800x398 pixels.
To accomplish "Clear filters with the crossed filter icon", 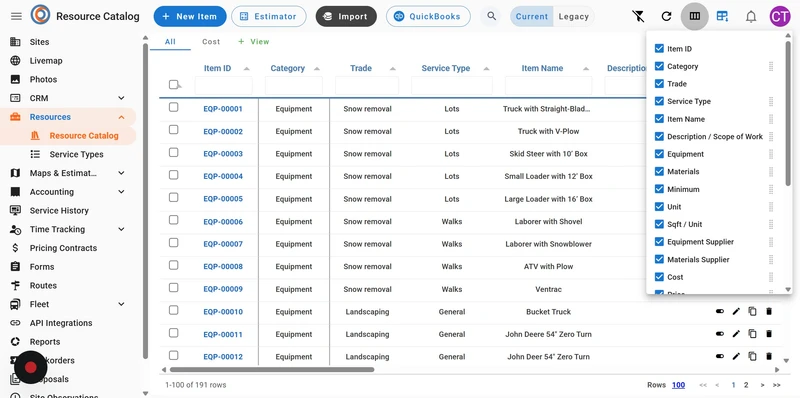I will [638, 16].
